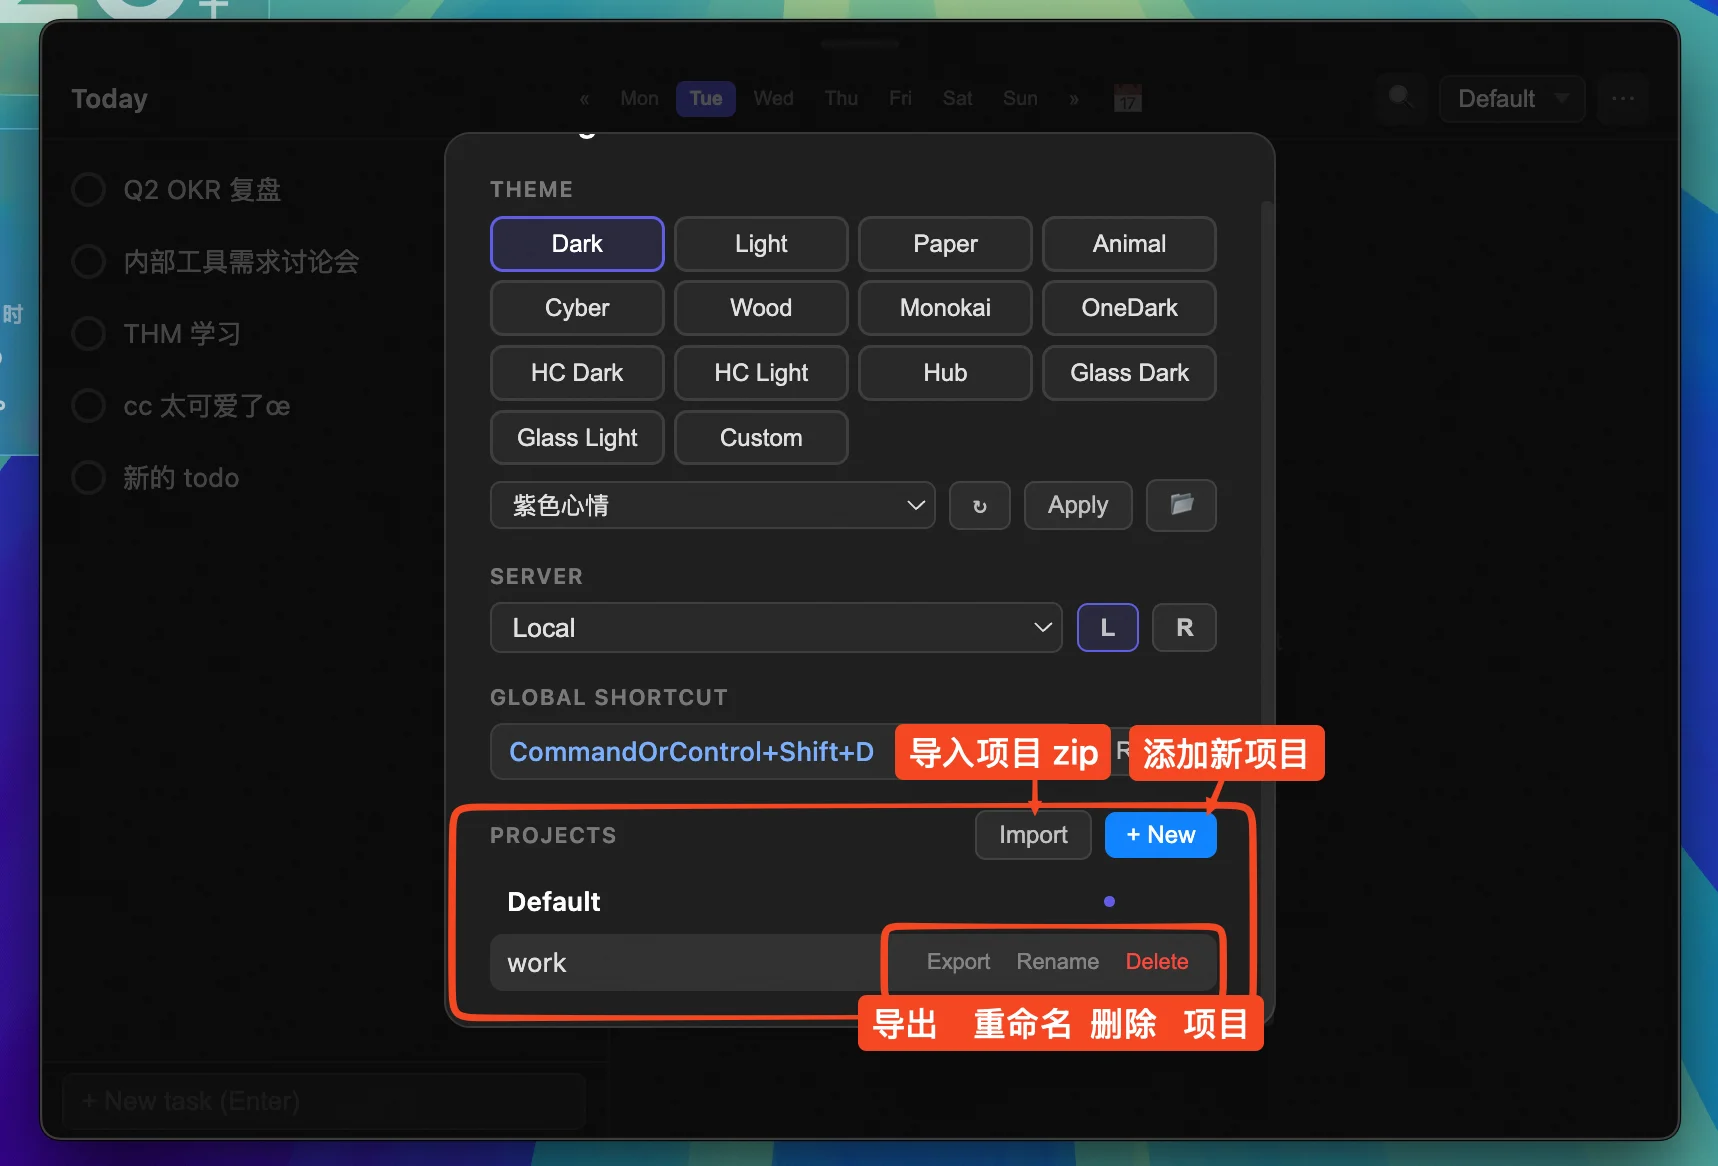Select the Default project row

(853, 902)
